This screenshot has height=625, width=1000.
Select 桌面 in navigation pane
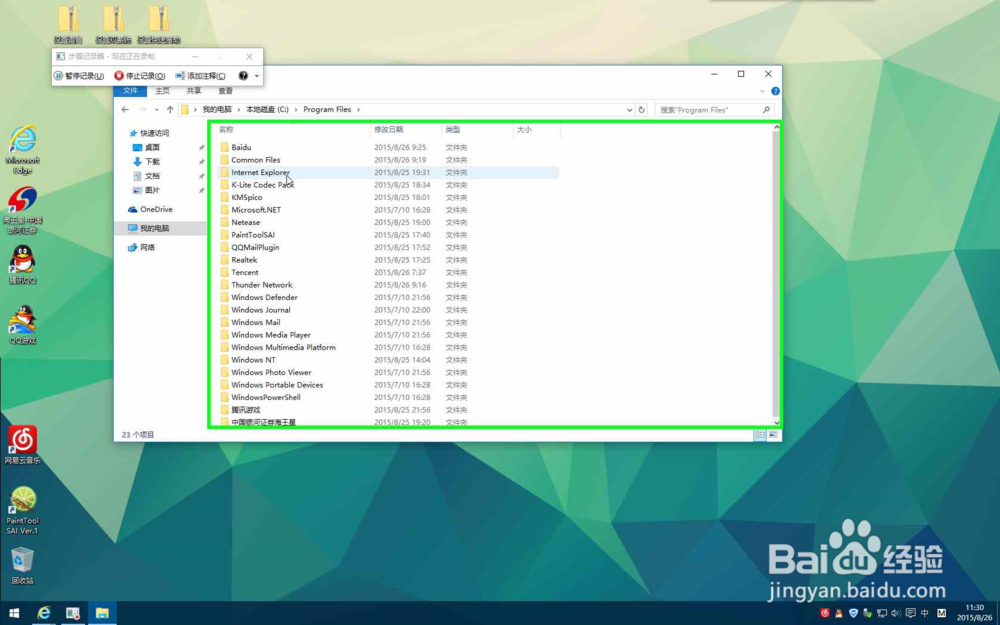click(x=152, y=147)
